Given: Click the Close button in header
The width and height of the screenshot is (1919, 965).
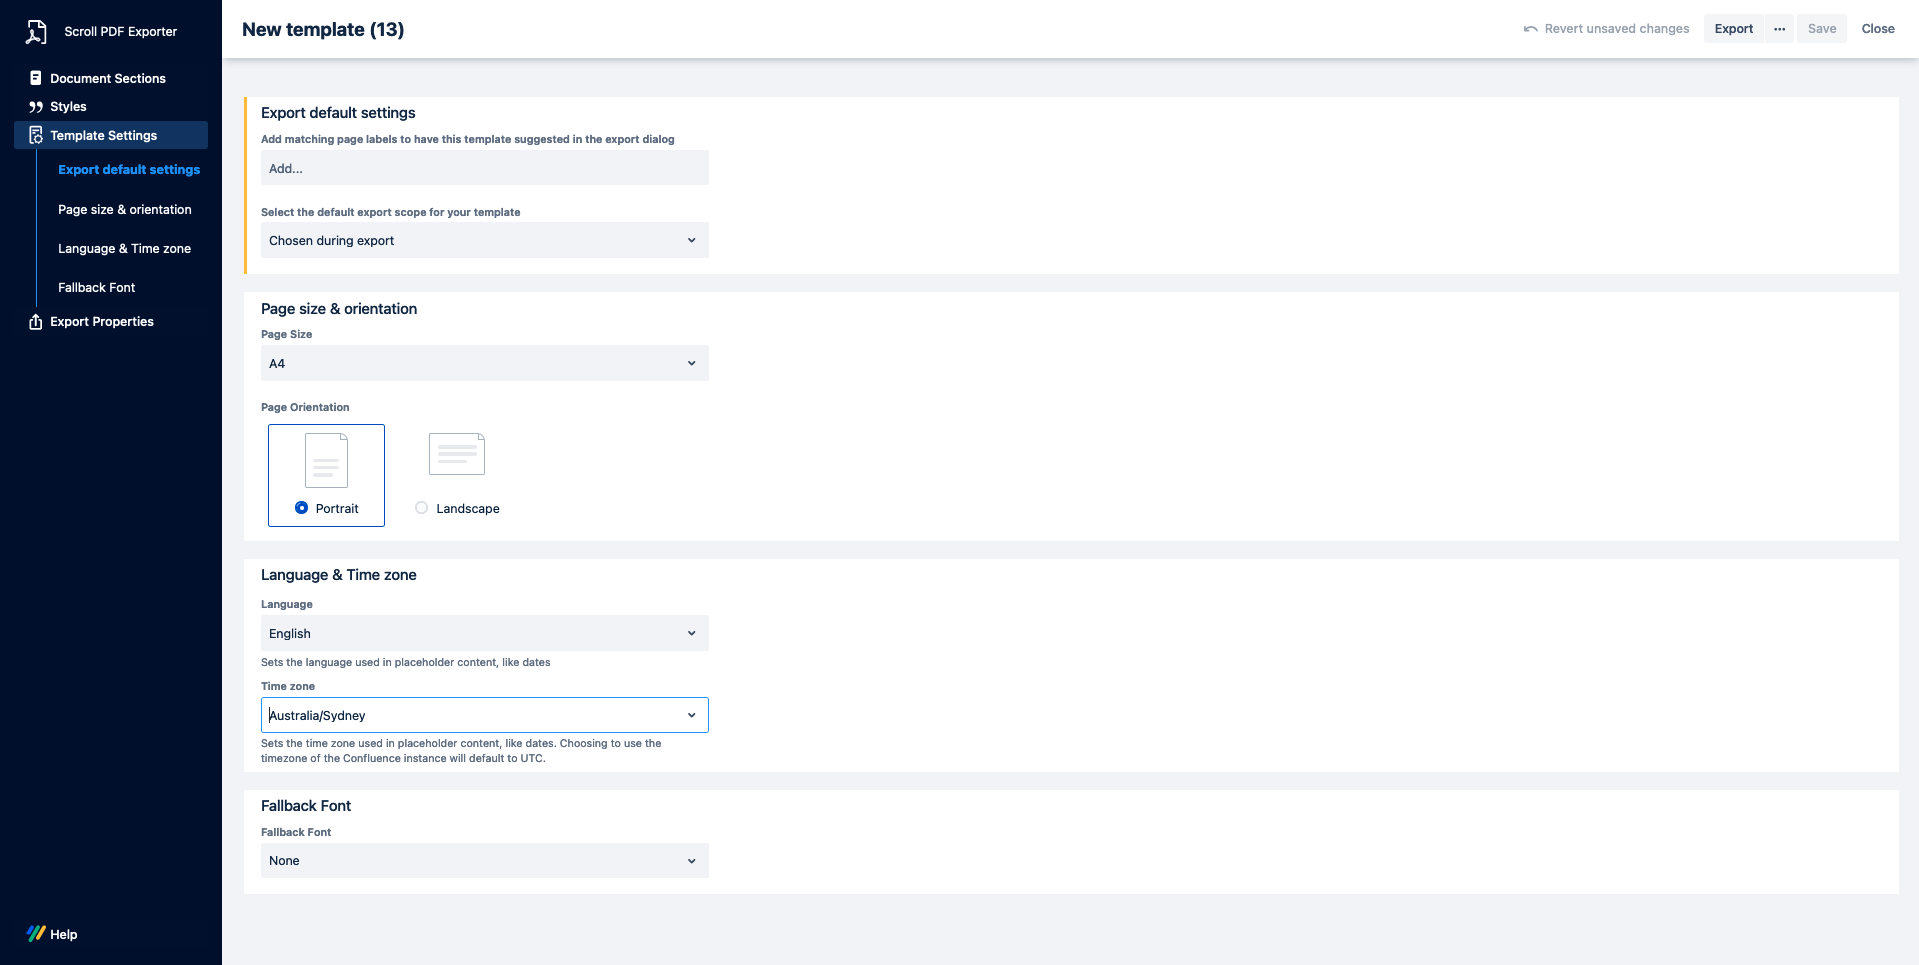Looking at the screenshot, I should tap(1877, 29).
